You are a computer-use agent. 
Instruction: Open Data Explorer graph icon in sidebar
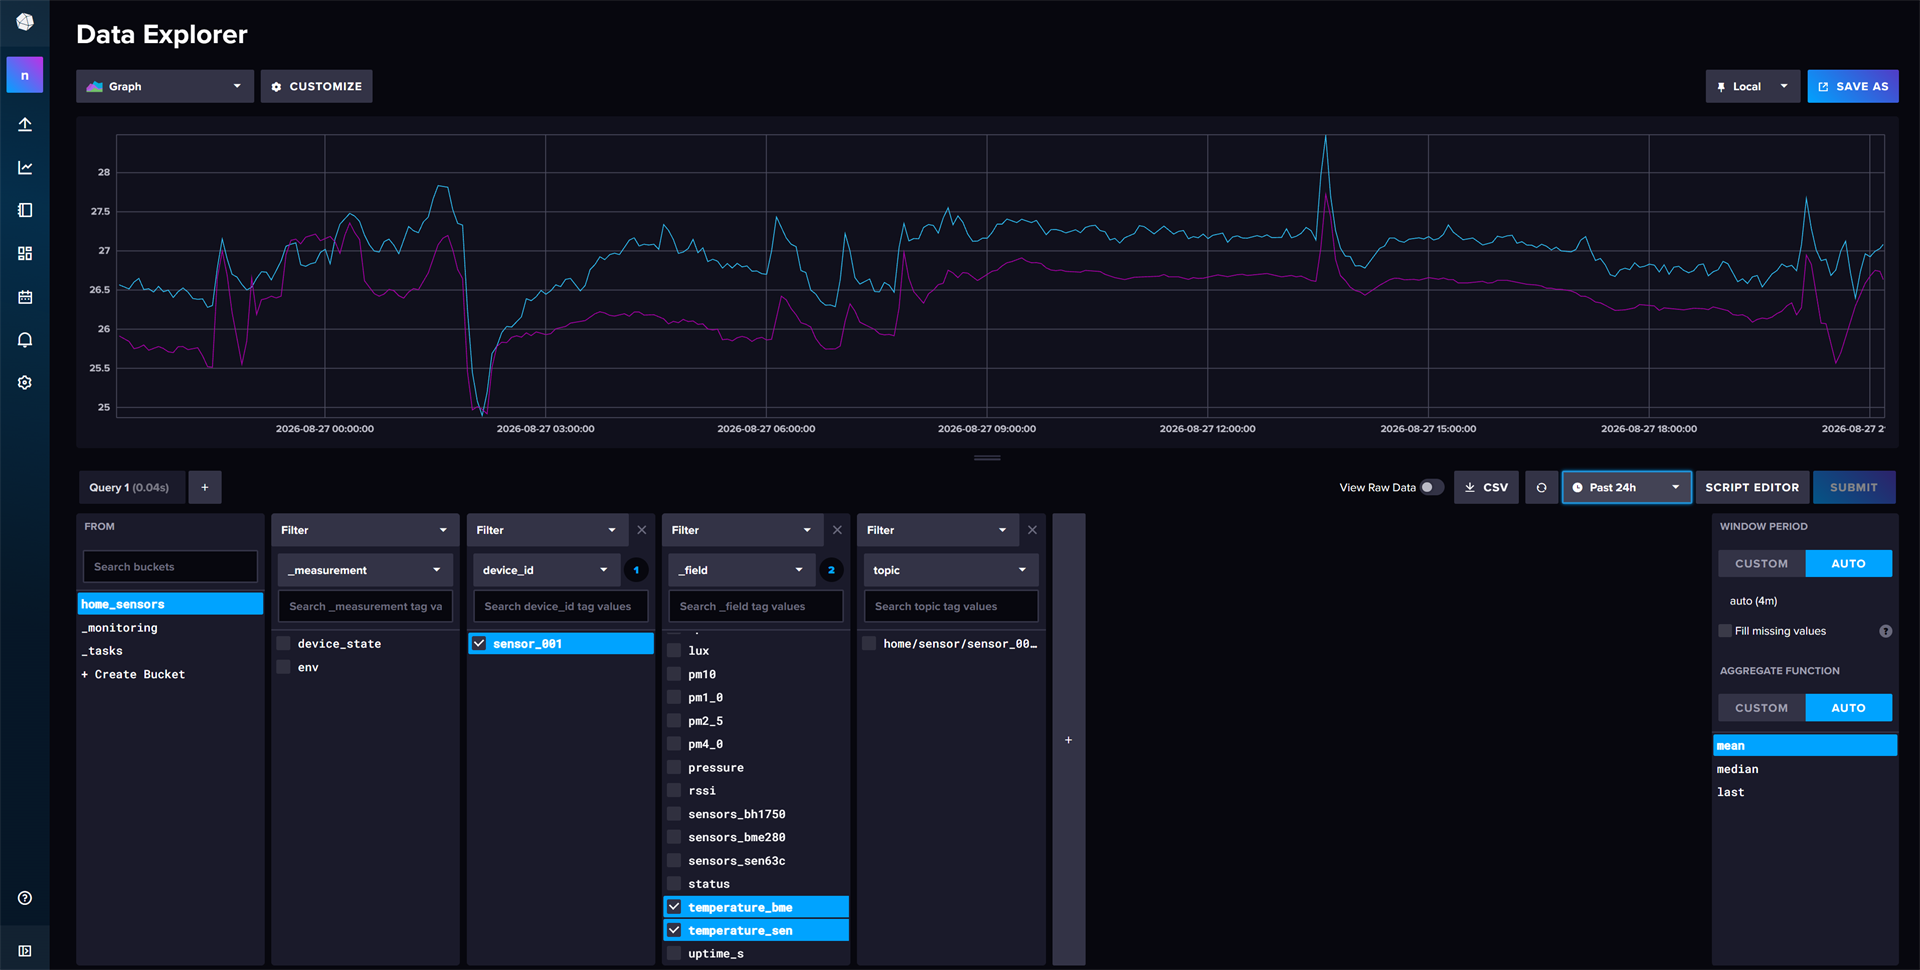pos(25,167)
